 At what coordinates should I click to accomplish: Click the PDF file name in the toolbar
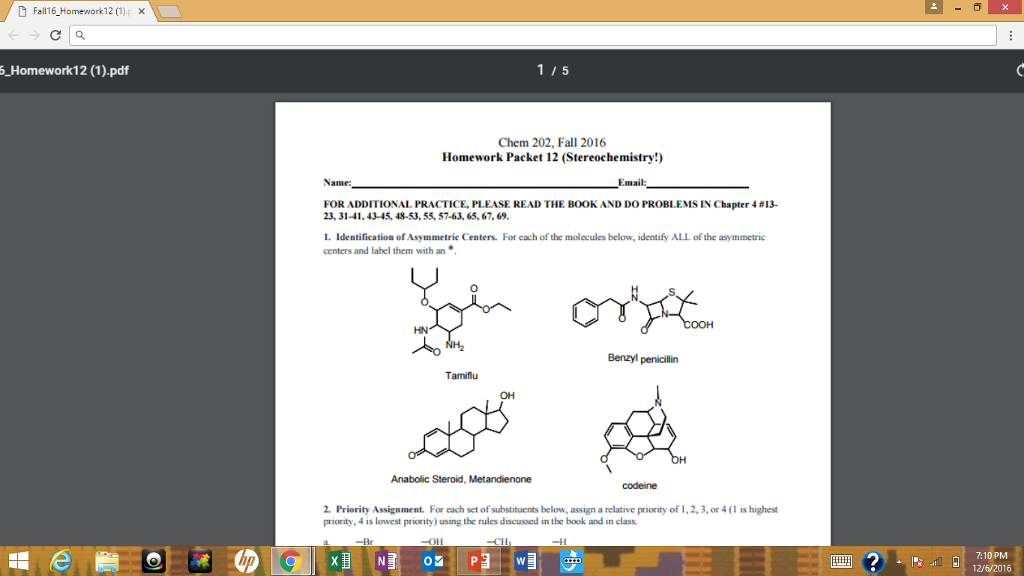(x=65, y=71)
